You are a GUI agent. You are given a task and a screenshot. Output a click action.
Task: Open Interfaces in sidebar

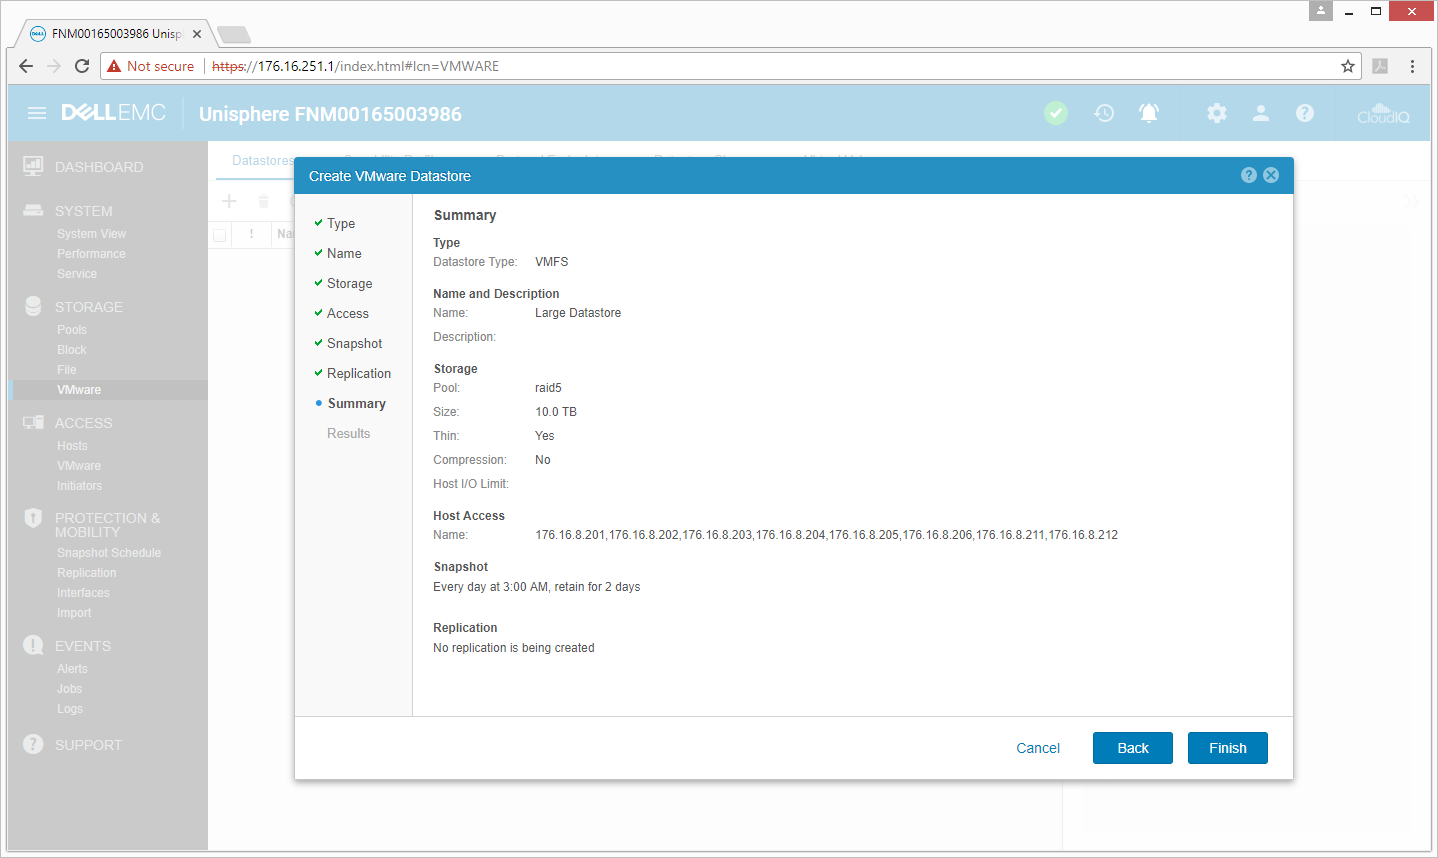coord(83,593)
